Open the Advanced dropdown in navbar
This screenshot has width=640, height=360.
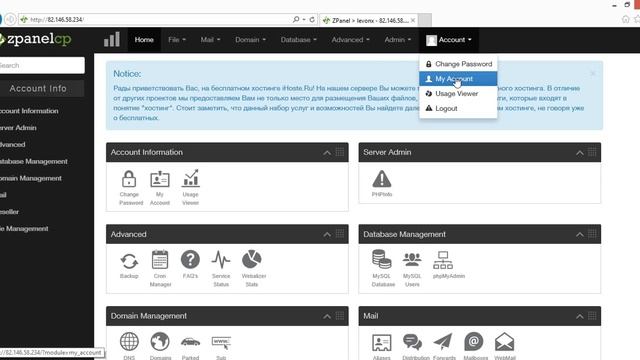(x=351, y=40)
